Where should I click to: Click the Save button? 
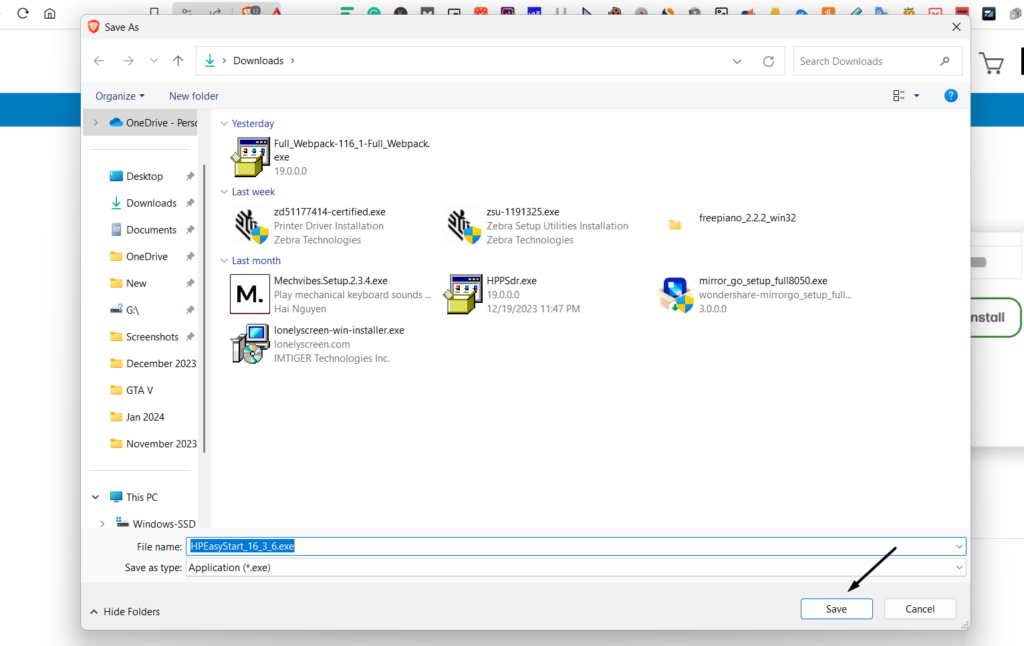(x=836, y=609)
